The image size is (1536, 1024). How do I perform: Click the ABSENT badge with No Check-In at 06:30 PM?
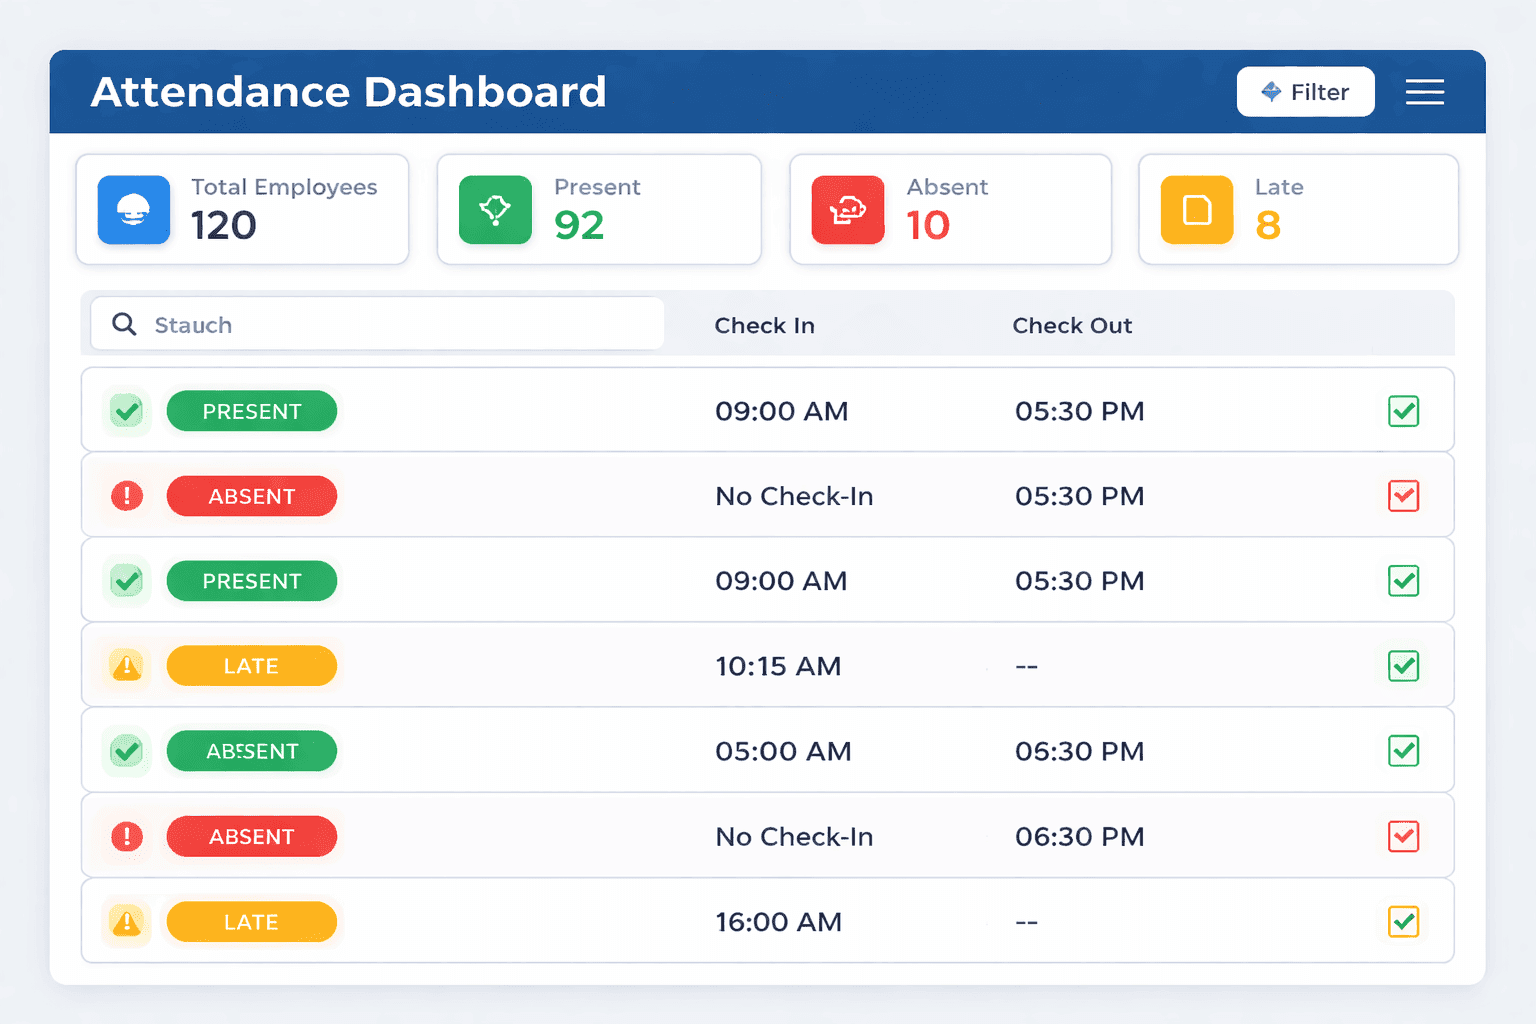(x=251, y=836)
